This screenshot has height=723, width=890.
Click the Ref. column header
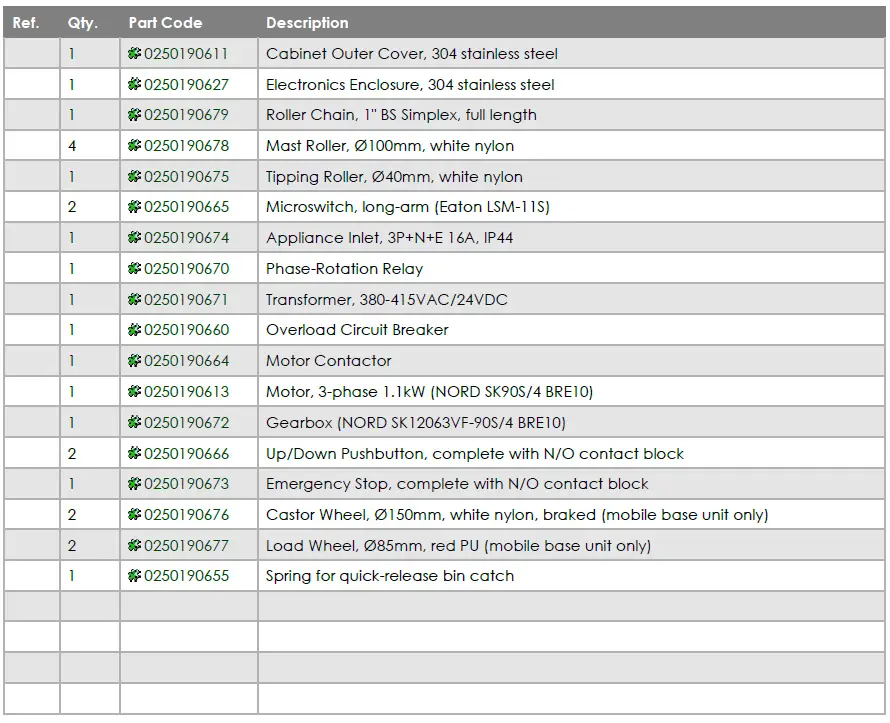pos(26,23)
